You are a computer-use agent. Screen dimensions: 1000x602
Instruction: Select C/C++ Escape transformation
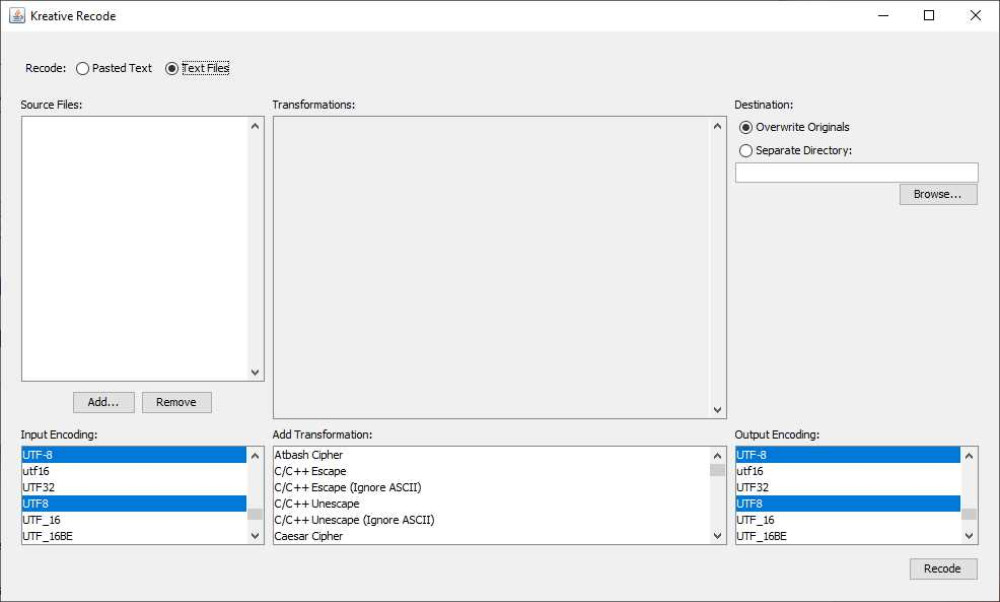(x=491, y=471)
